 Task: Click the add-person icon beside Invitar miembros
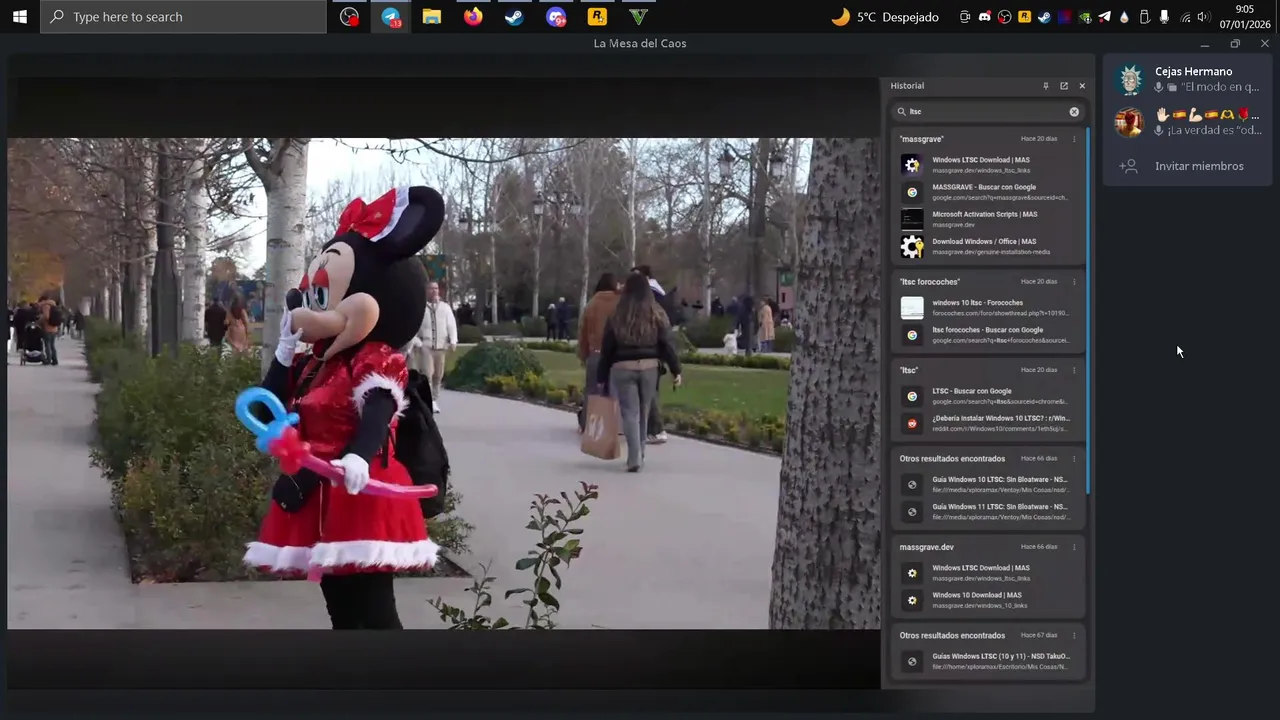(x=1129, y=166)
